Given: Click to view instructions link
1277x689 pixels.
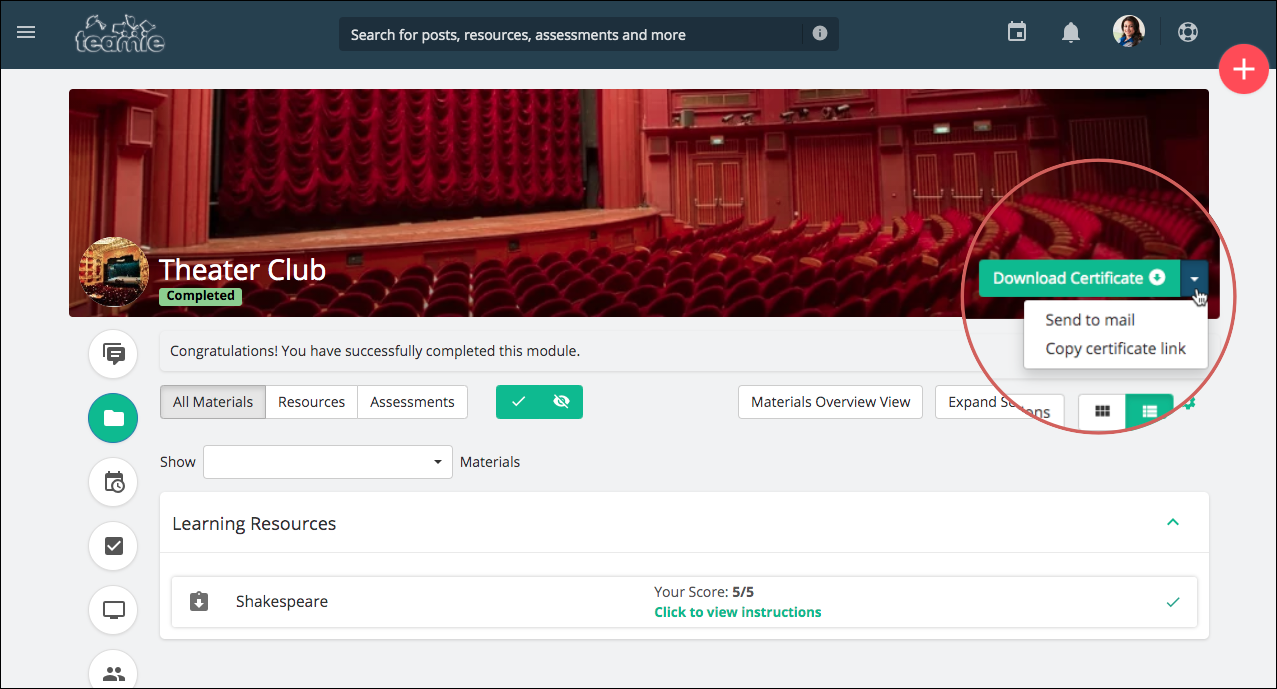Looking at the screenshot, I should [x=738, y=612].
